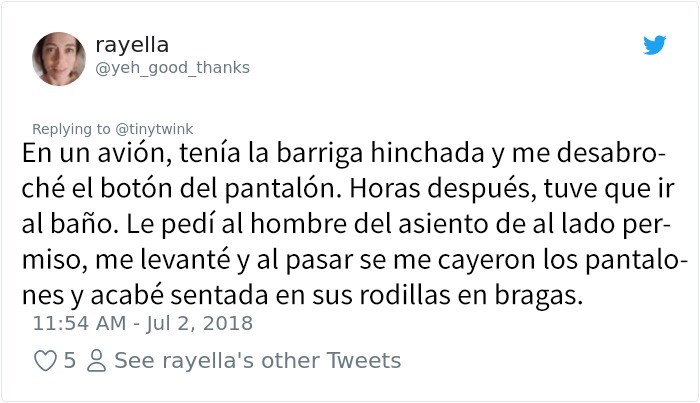Click the "Replying to" label
The width and height of the screenshot is (700, 403).
tap(72, 128)
